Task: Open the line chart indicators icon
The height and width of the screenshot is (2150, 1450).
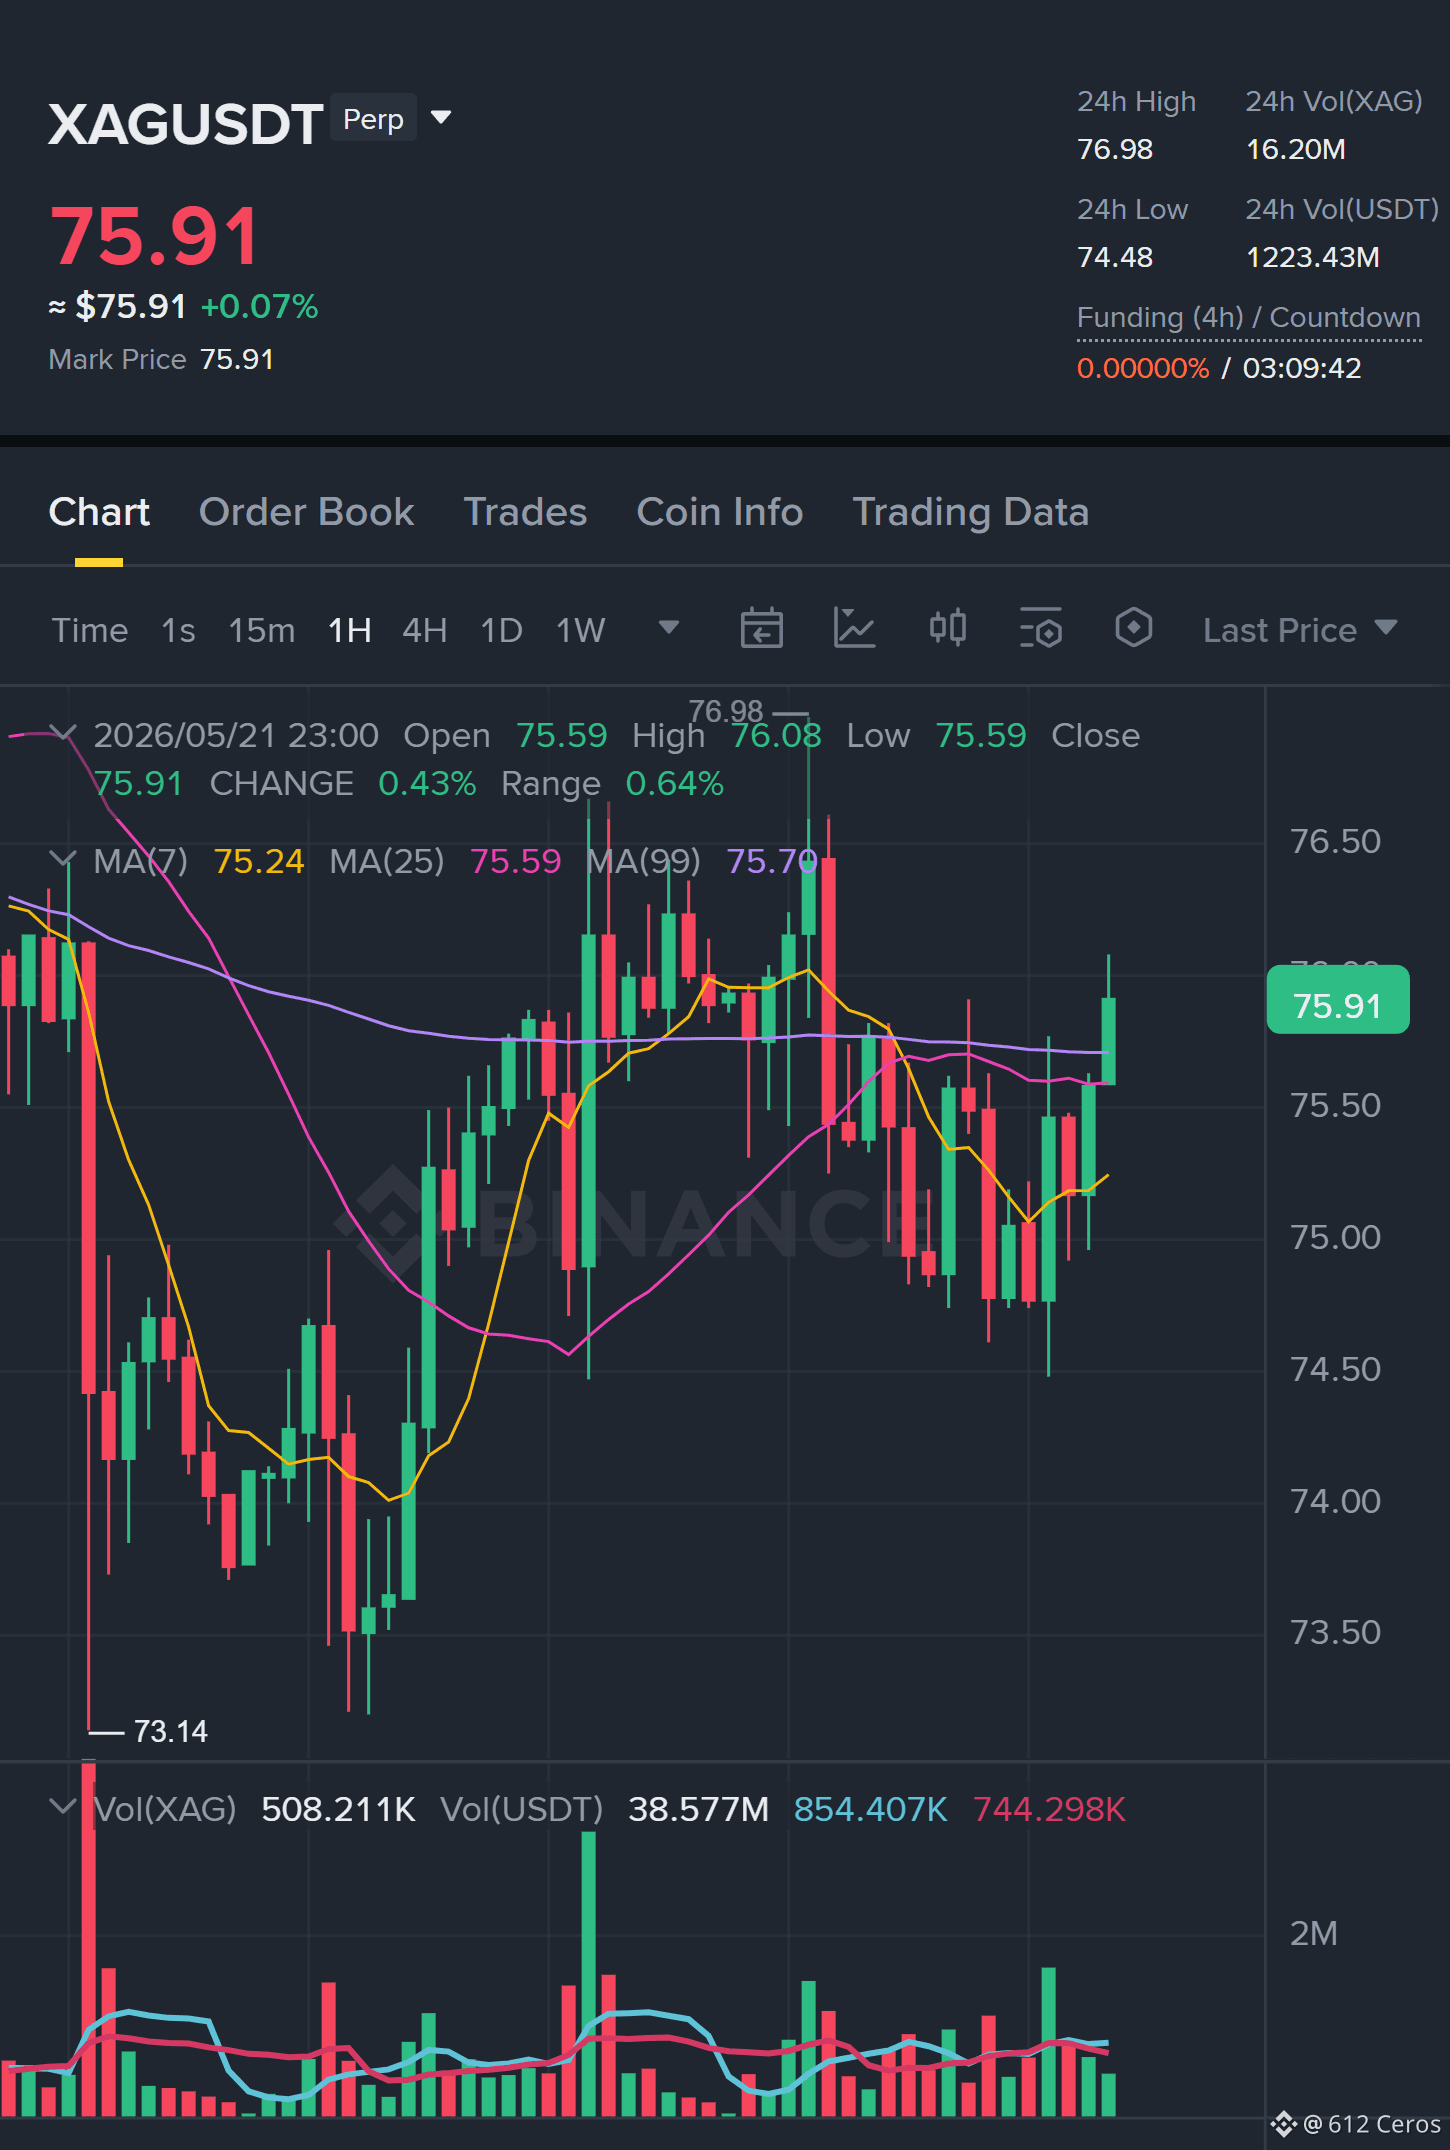Action: tap(854, 629)
